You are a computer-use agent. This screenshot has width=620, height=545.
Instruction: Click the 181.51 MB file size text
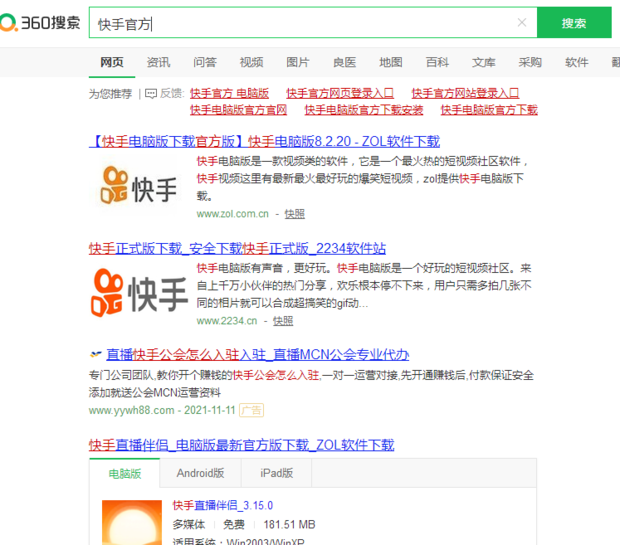289,525
